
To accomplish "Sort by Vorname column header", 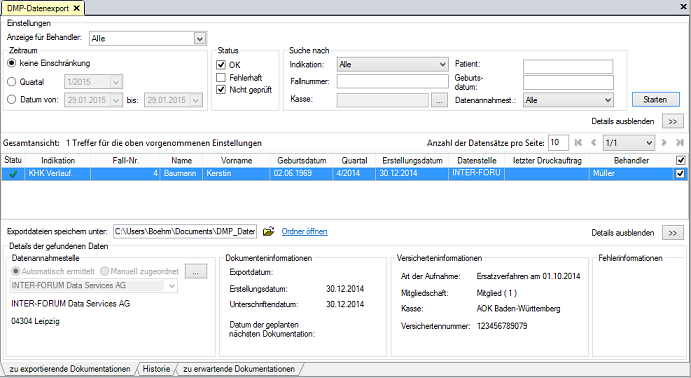I will (x=236, y=160).
